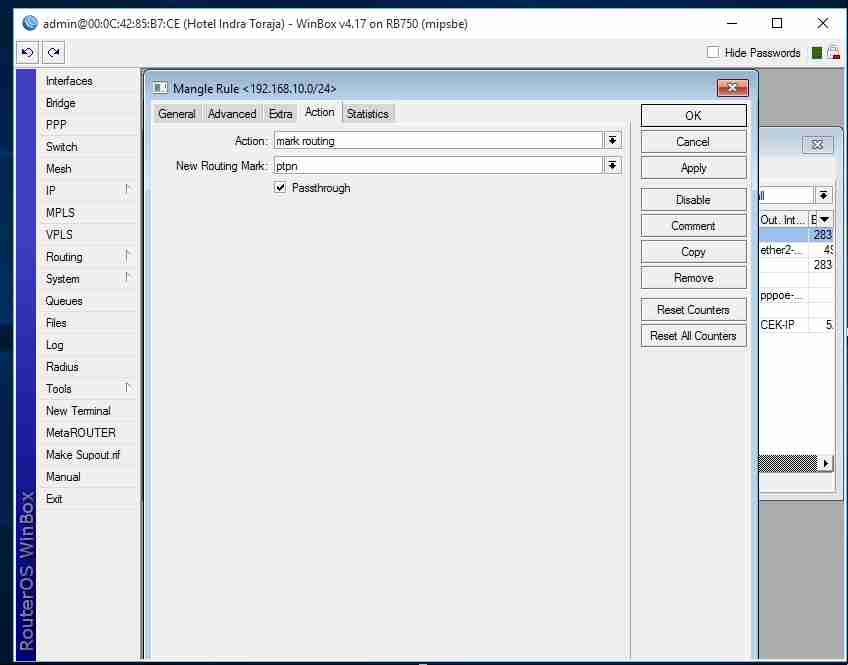The width and height of the screenshot is (848, 665).
Task: Click the Copy button
Action: coord(693,251)
